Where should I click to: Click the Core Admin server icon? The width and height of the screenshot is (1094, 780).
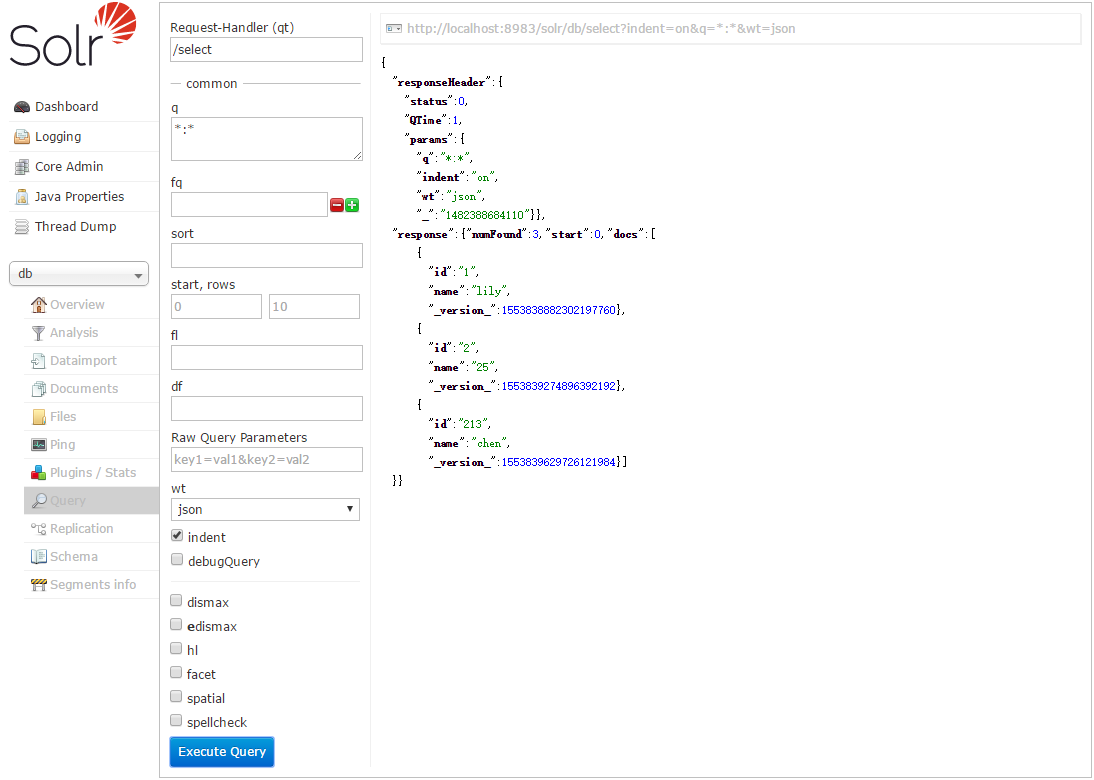[x=22, y=167]
